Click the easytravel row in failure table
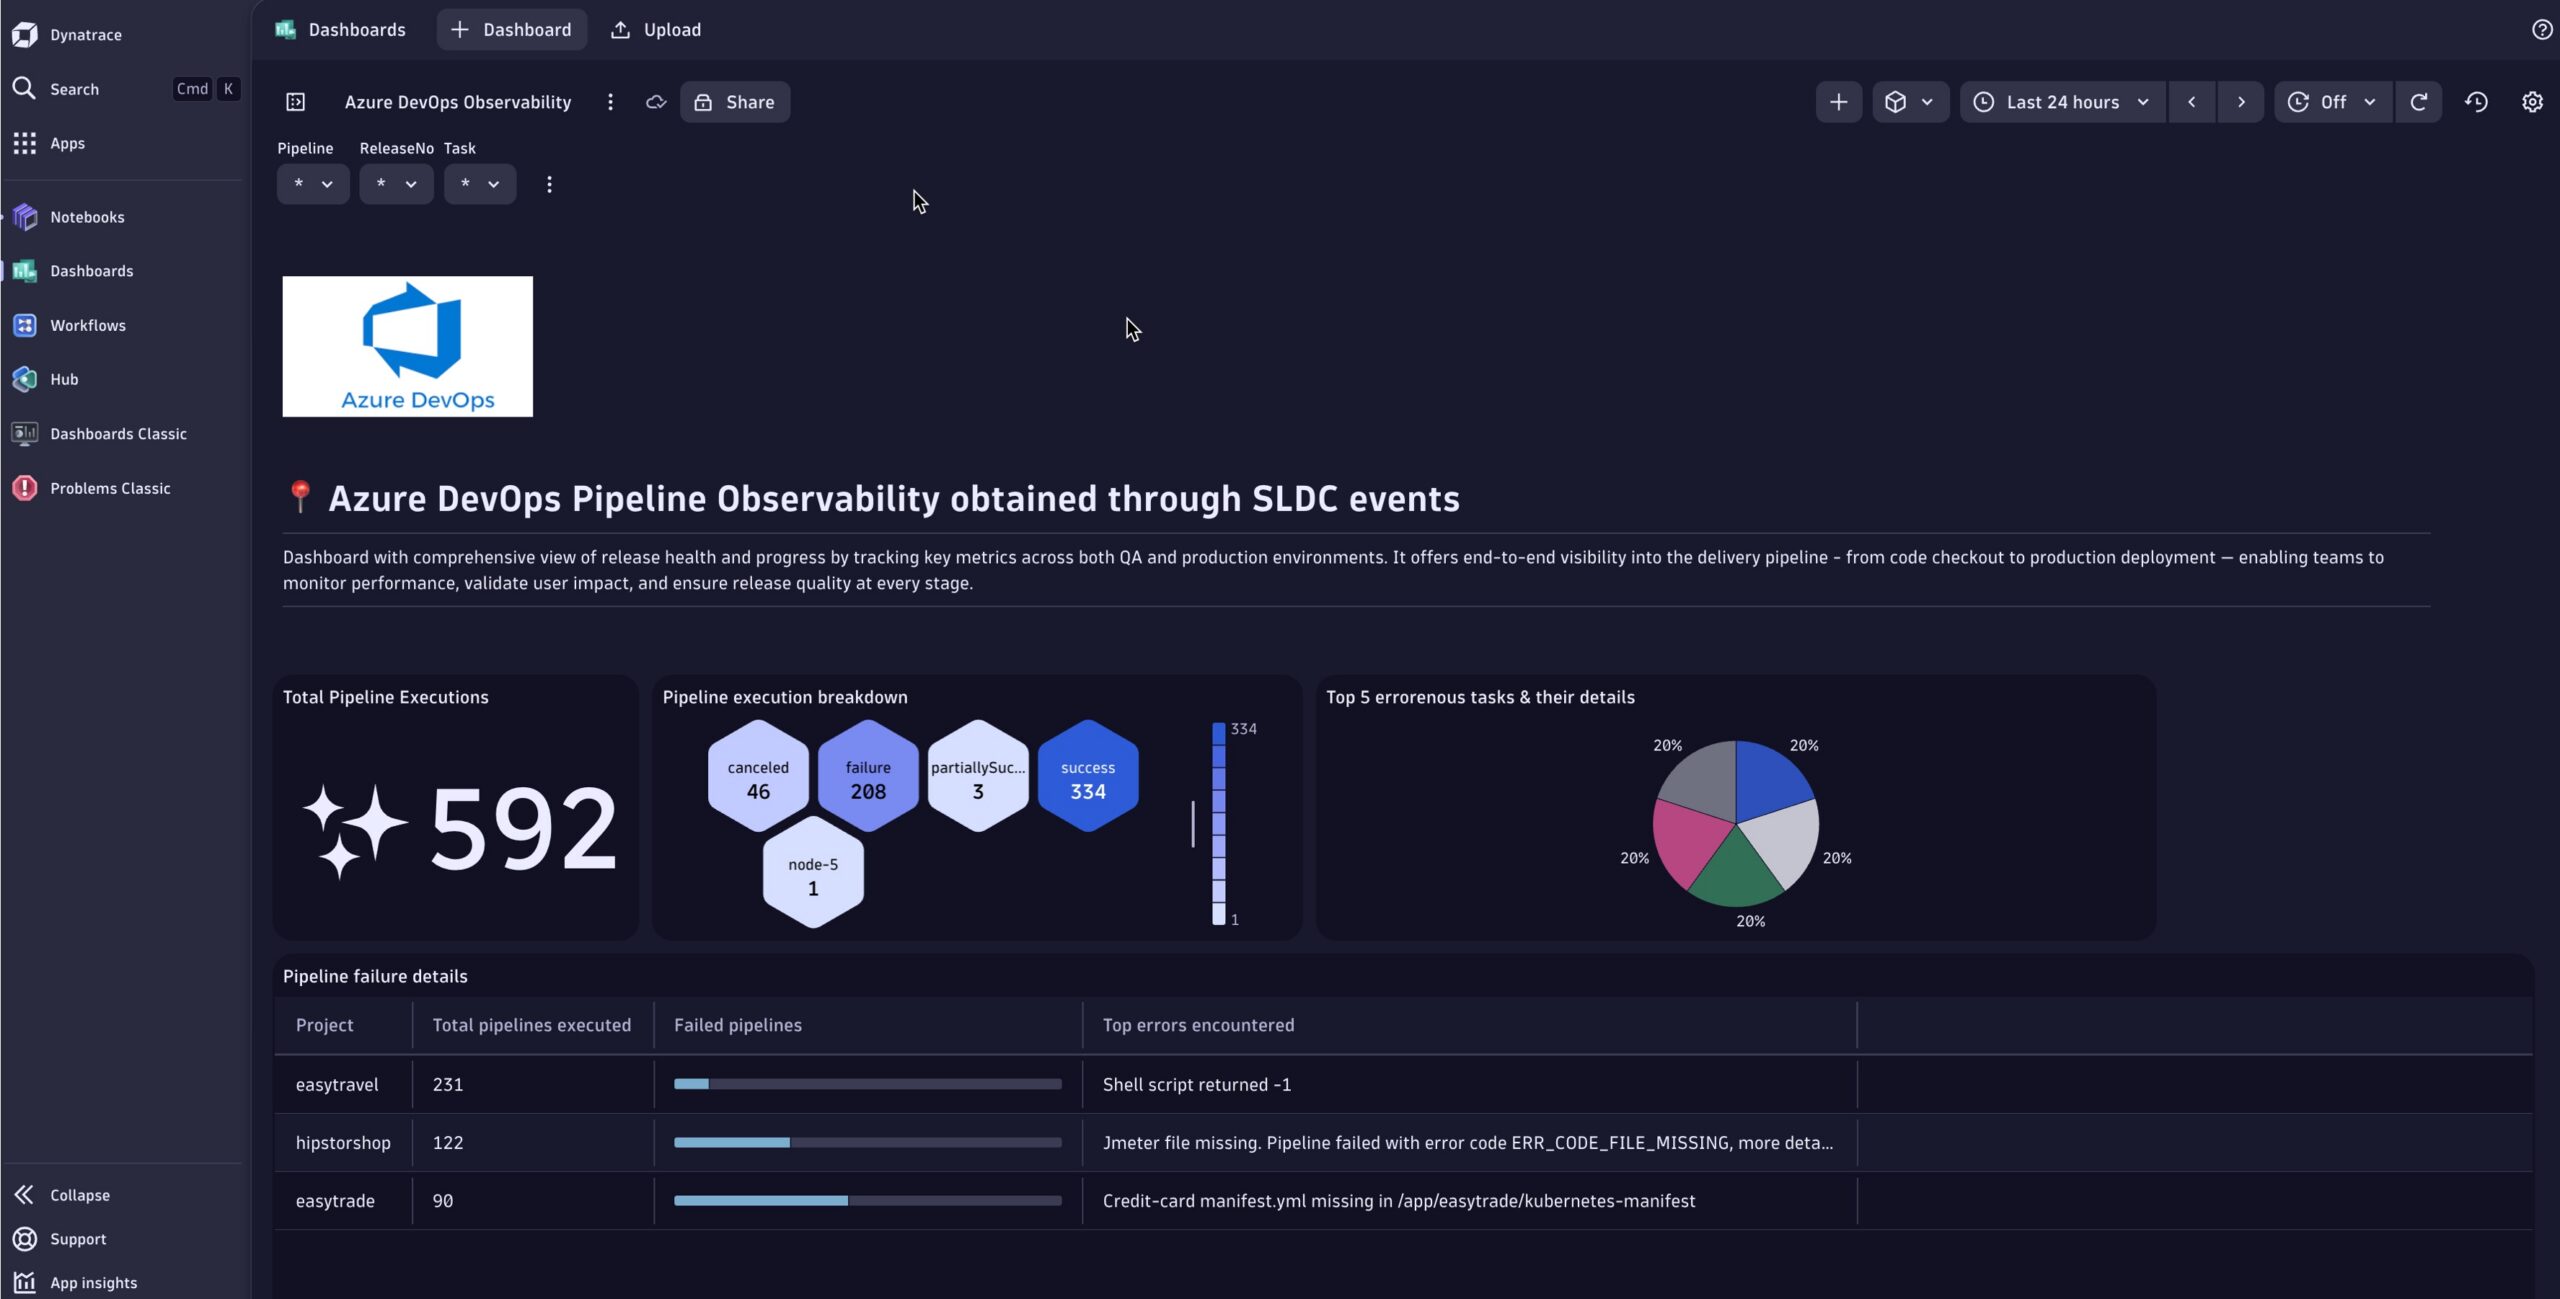 click(337, 1084)
